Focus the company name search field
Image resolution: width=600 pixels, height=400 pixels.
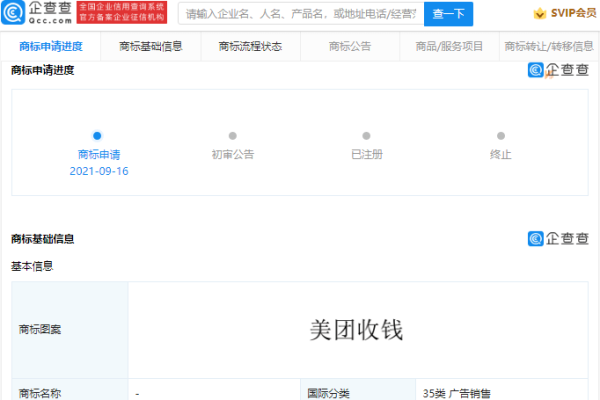coord(301,14)
